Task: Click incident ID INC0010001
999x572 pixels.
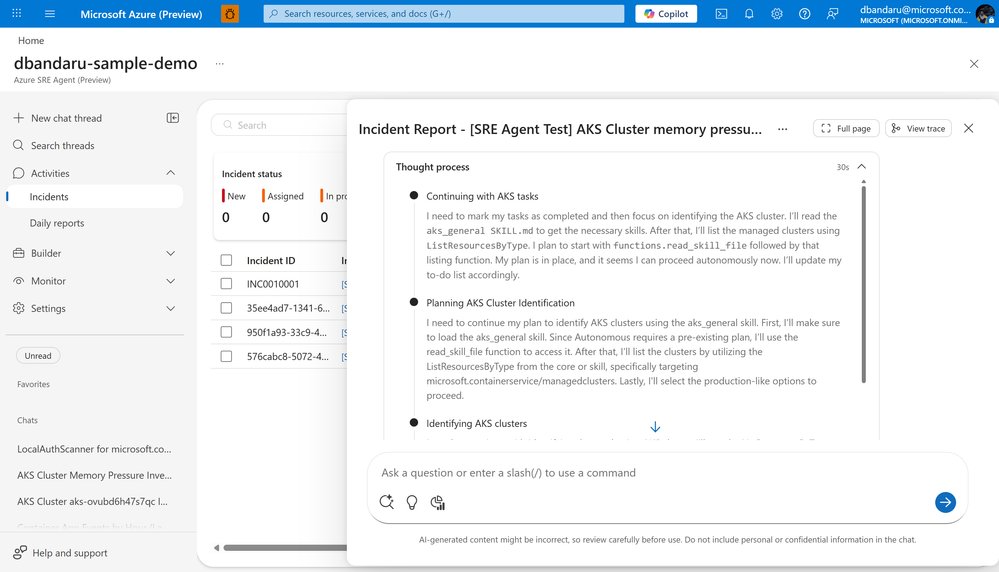Action: pos(273,284)
